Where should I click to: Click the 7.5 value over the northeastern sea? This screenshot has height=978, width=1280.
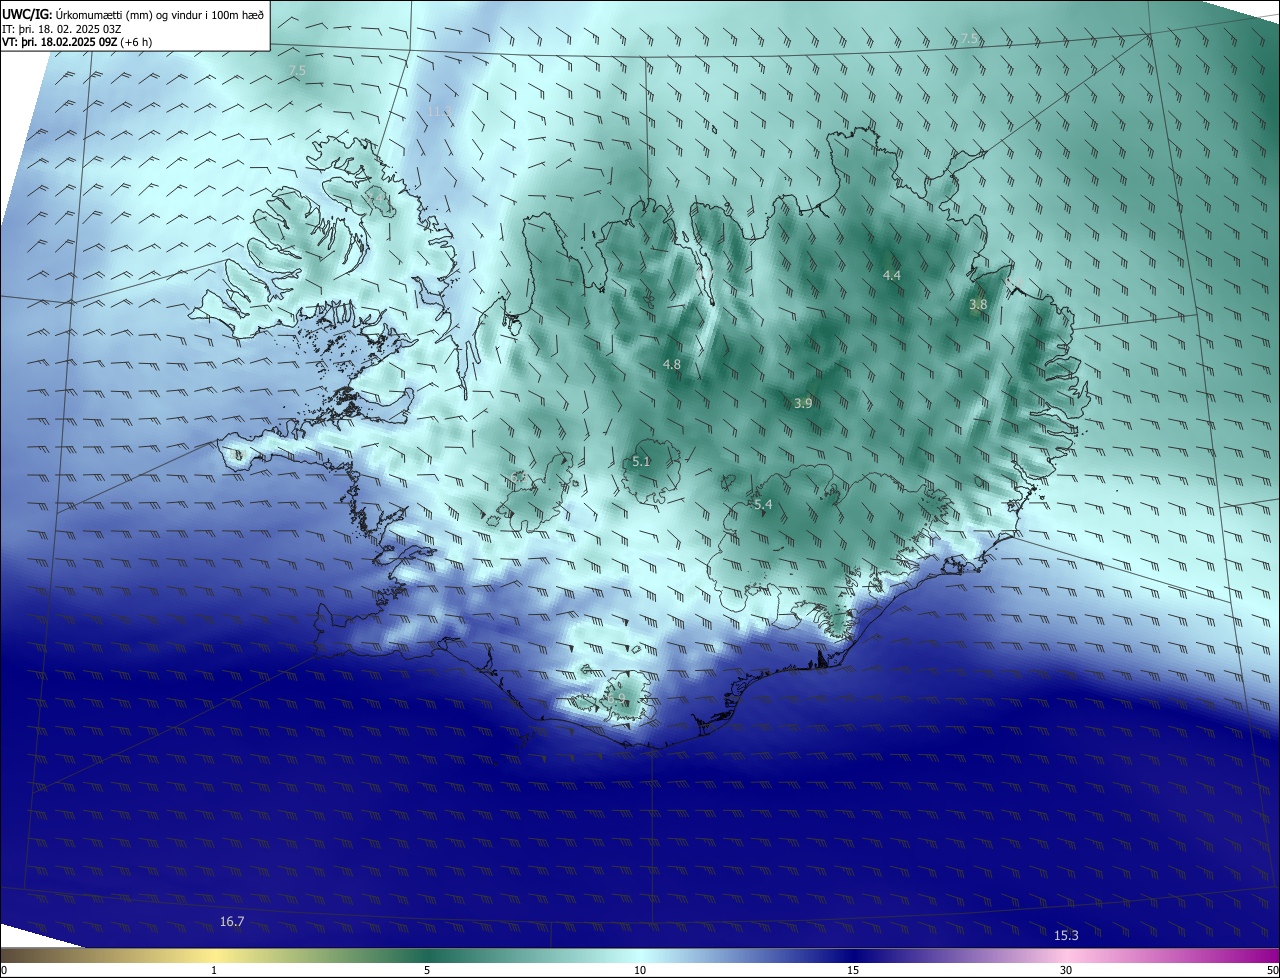click(x=969, y=39)
